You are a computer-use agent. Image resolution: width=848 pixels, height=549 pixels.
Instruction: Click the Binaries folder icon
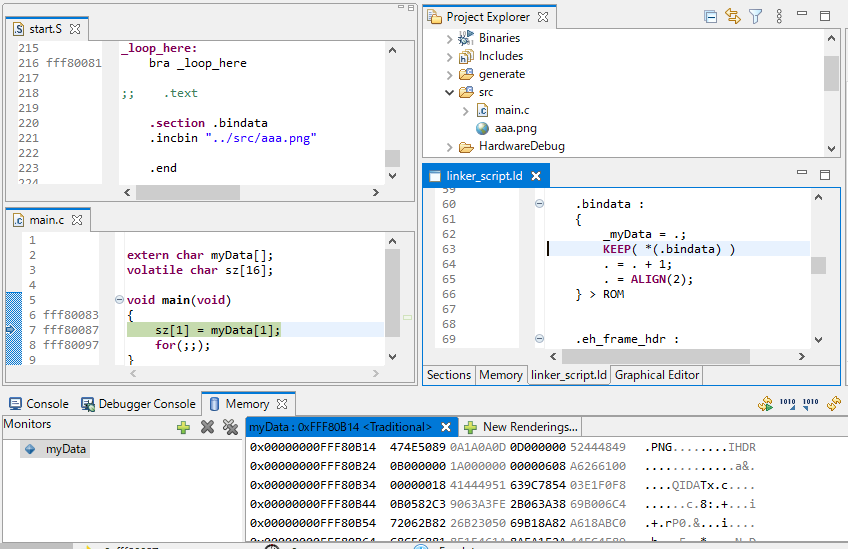pyautogui.click(x=466, y=38)
